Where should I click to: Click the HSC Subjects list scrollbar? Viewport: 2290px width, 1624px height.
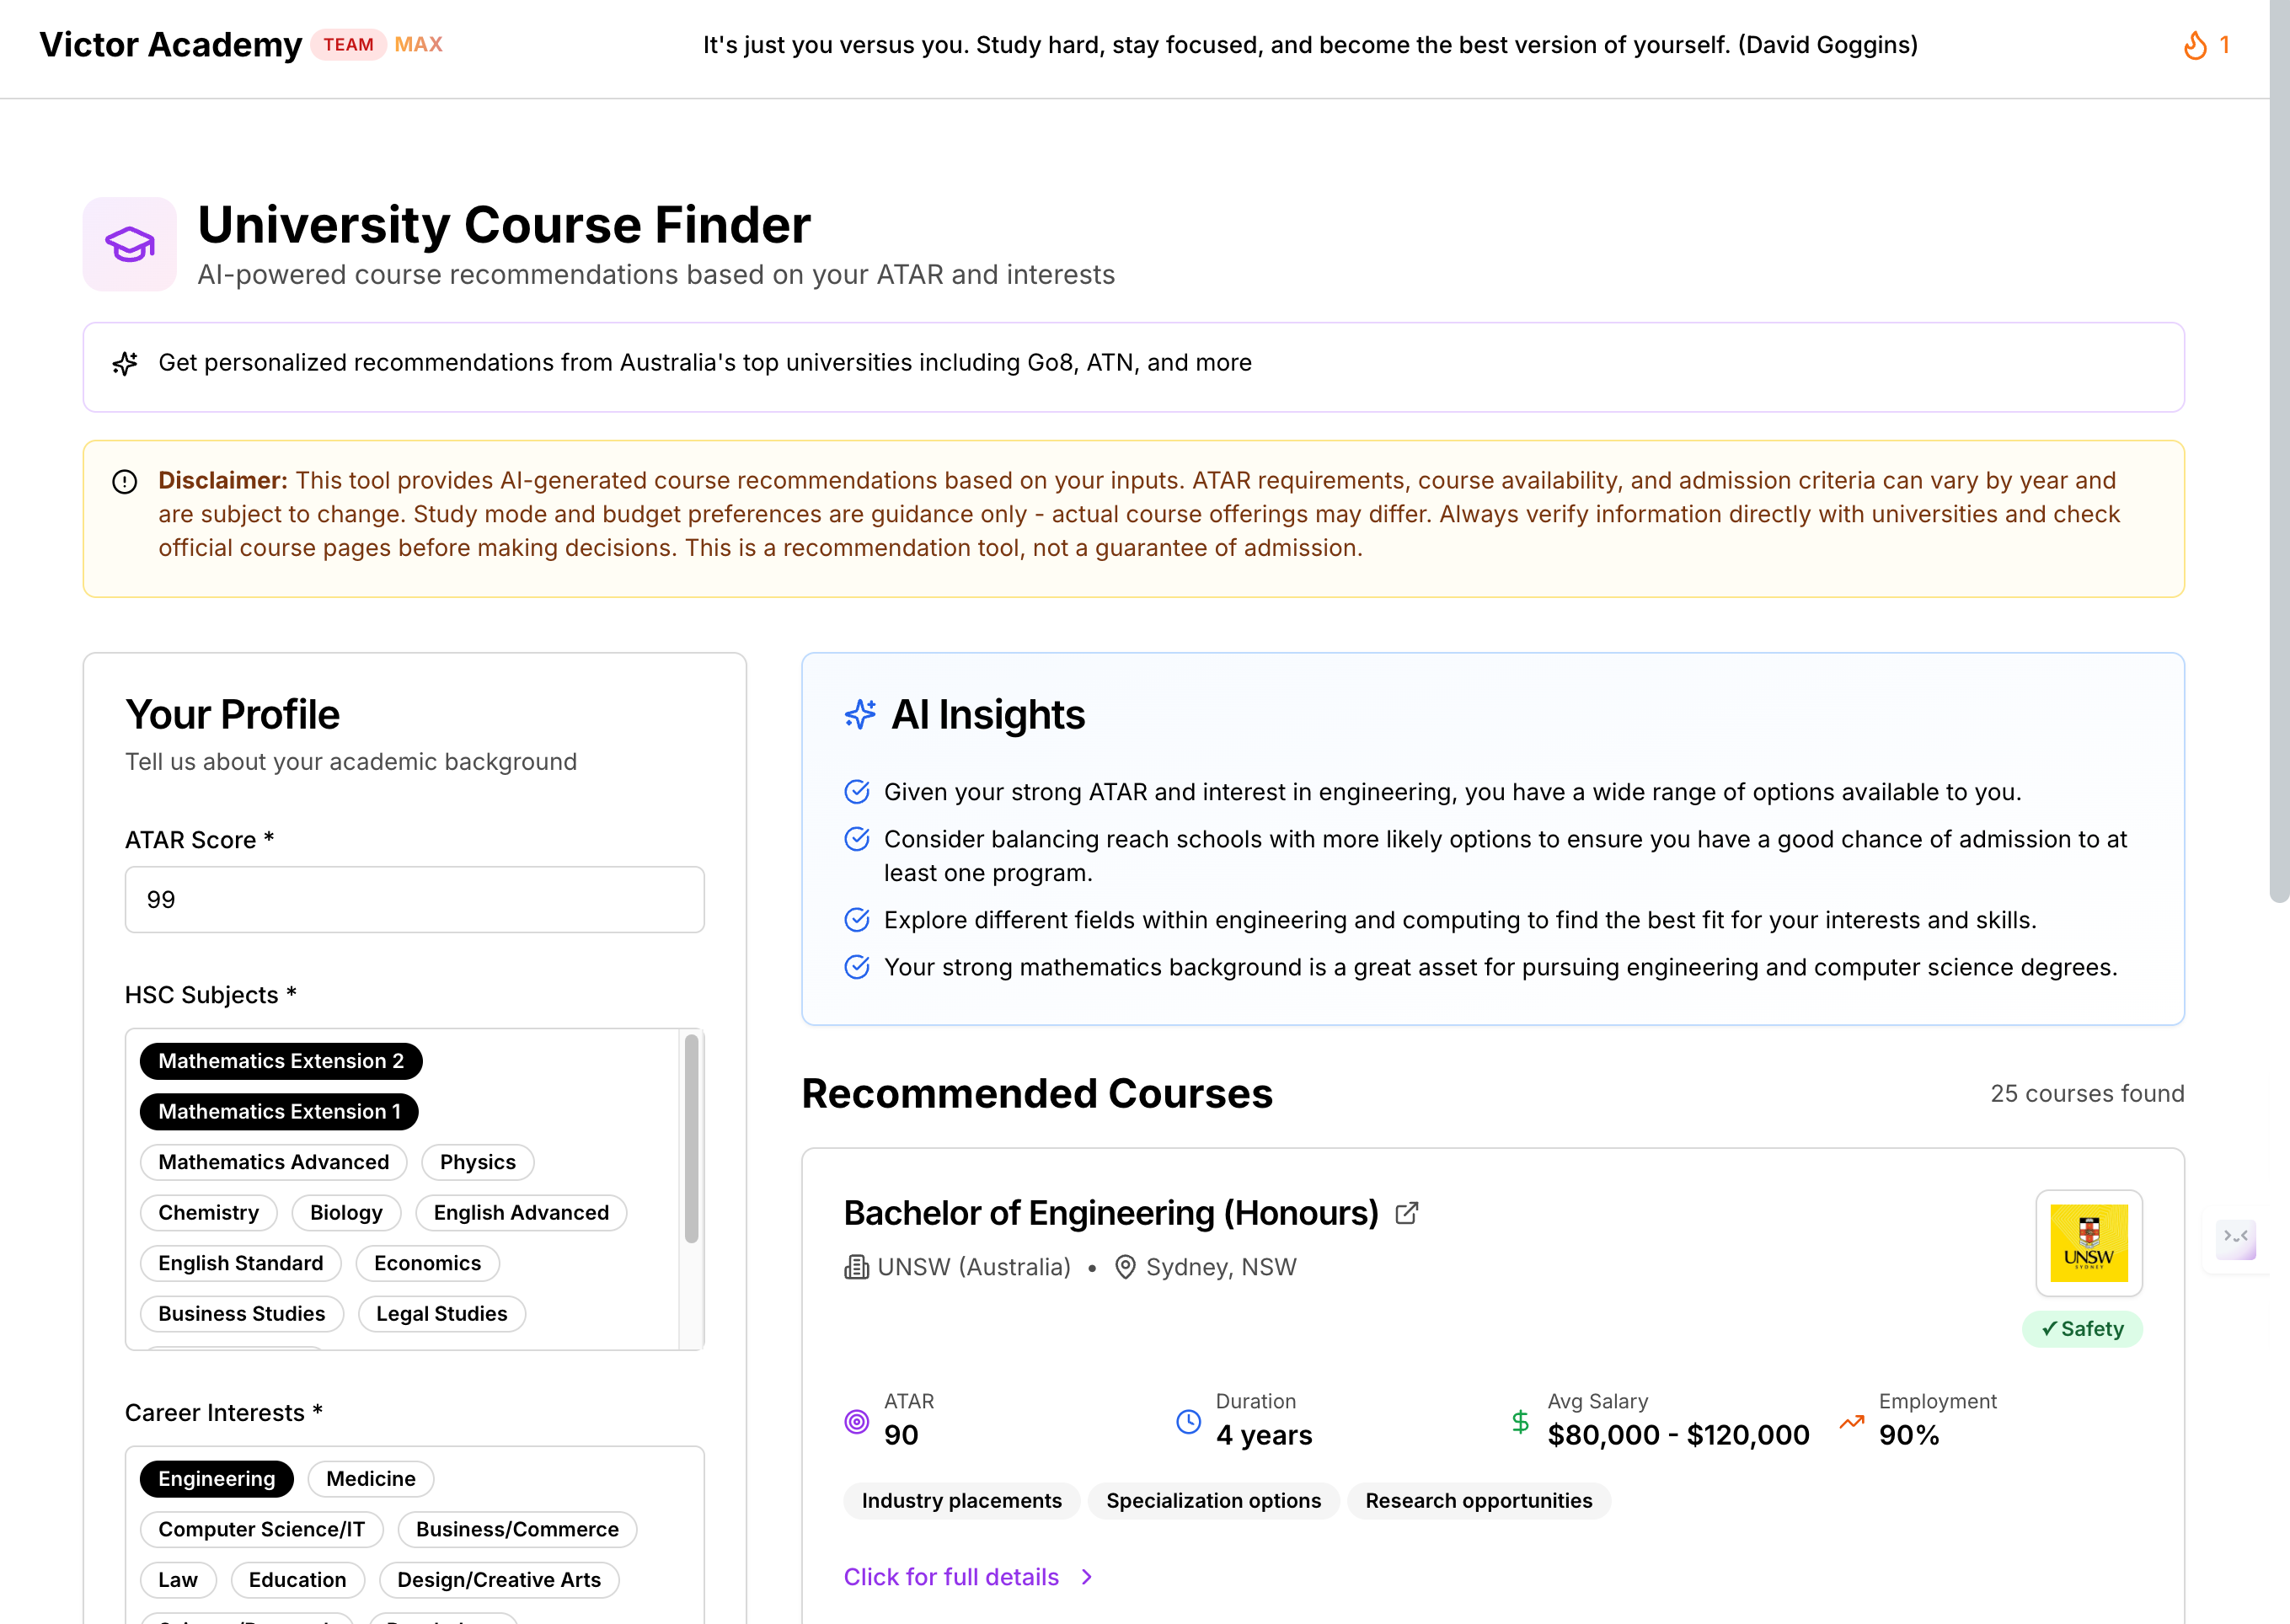click(x=691, y=1138)
